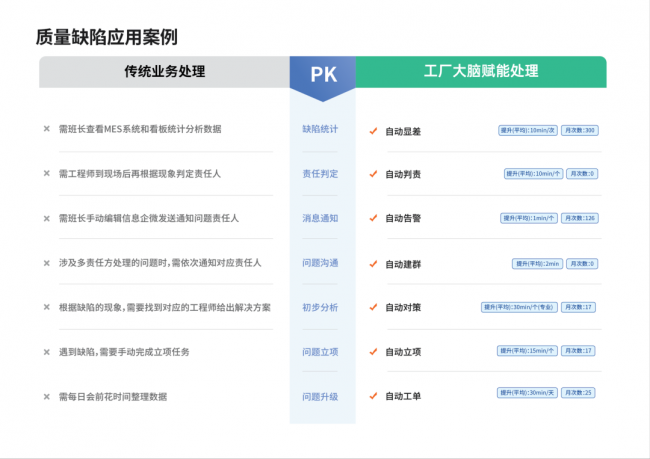Click the 消息通知 stage label
Viewport: 650px width, 459px height.
pyautogui.click(x=320, y=218)
